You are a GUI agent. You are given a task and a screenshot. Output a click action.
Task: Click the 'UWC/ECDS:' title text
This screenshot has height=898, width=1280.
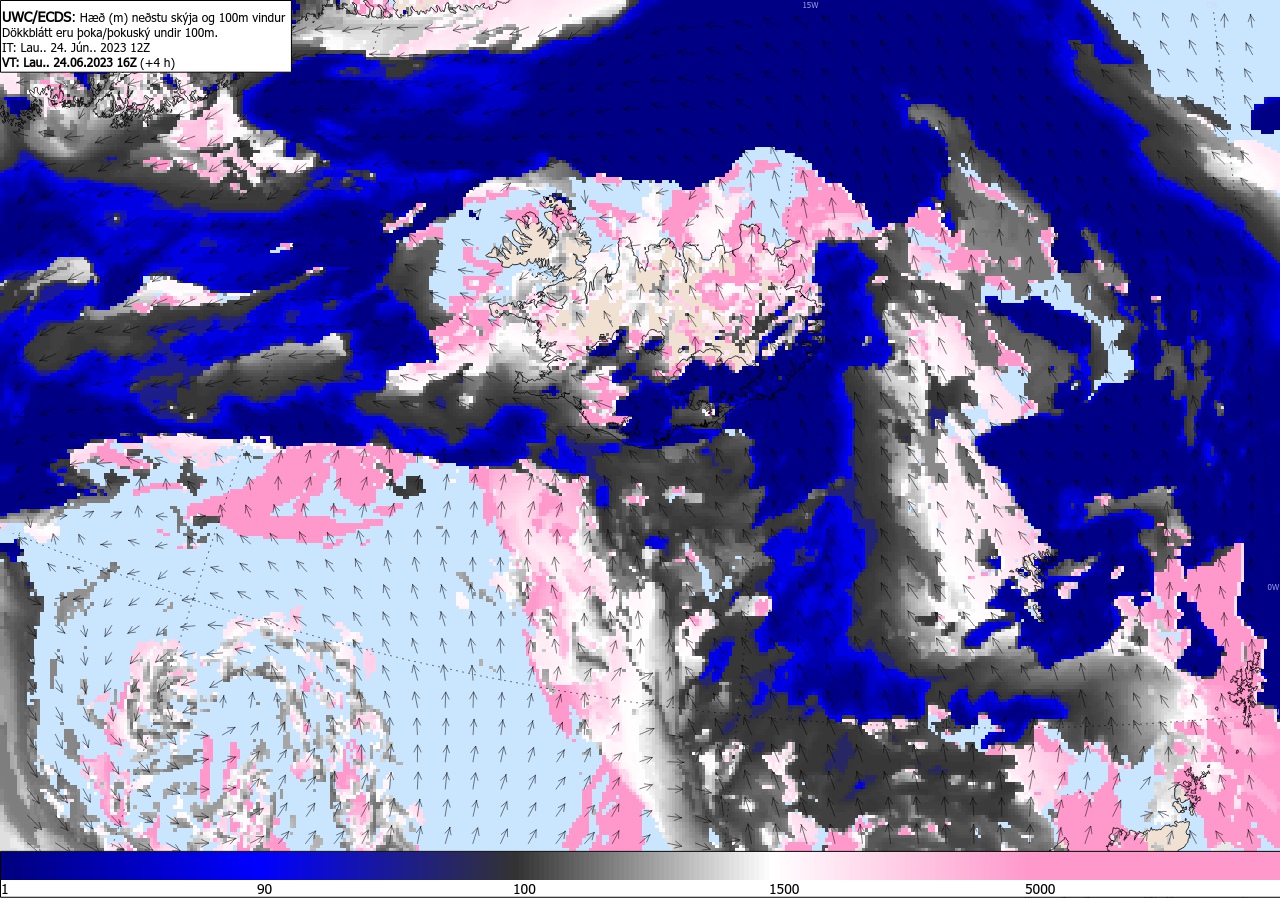point(38,17)
